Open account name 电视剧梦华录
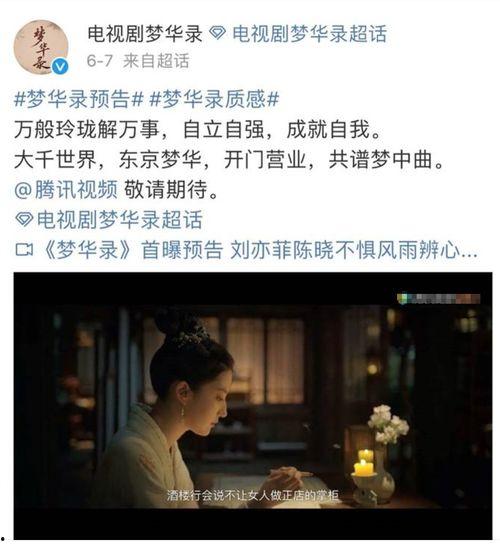Viewport: 500px width, 545px height. point(145,34)
